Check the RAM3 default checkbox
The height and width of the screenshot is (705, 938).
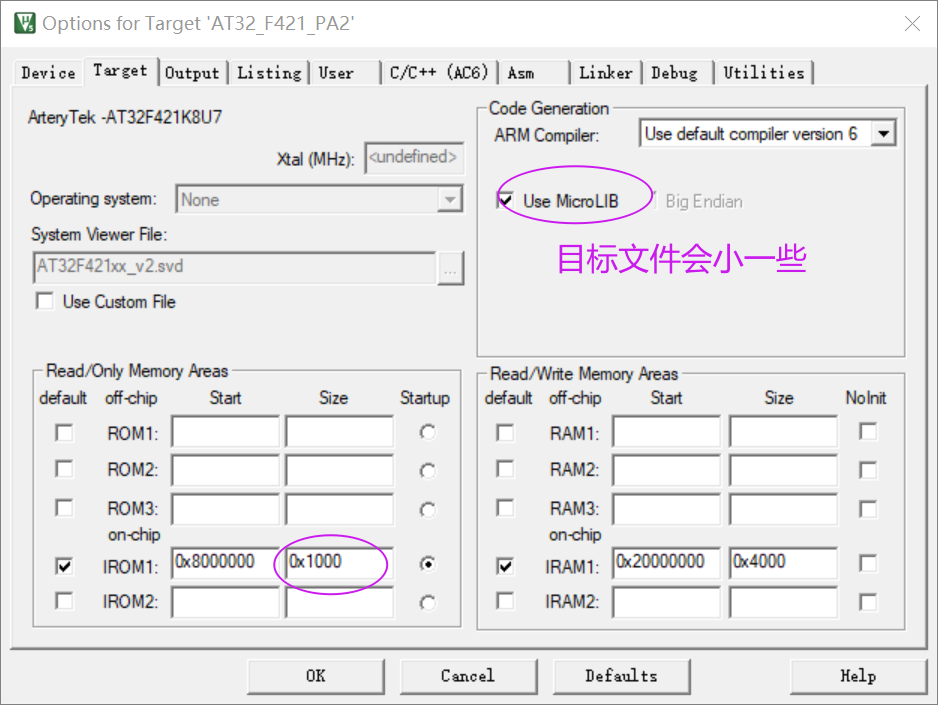coord(505,508)
